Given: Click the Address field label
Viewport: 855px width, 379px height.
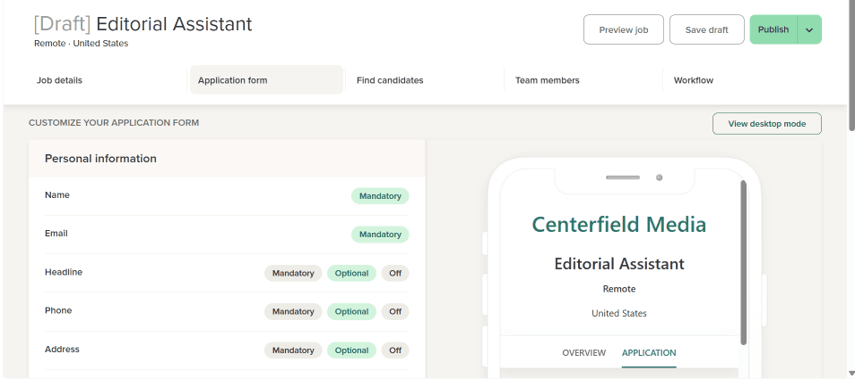Looking at the screenshot, I should click(x=62, y=349).
